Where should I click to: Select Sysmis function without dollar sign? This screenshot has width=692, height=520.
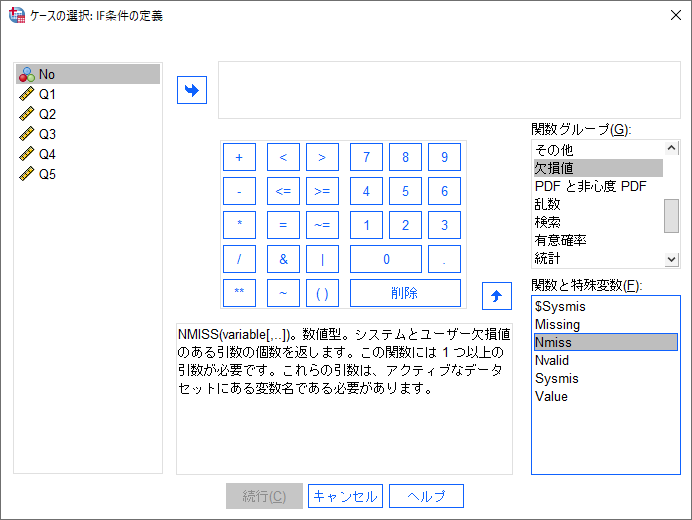pyautogui.click(x=606, y=378)
